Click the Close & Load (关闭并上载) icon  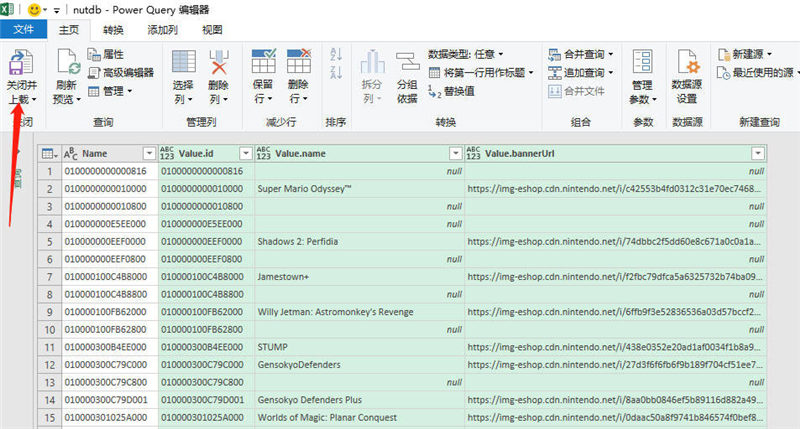(x=21, y=63)
